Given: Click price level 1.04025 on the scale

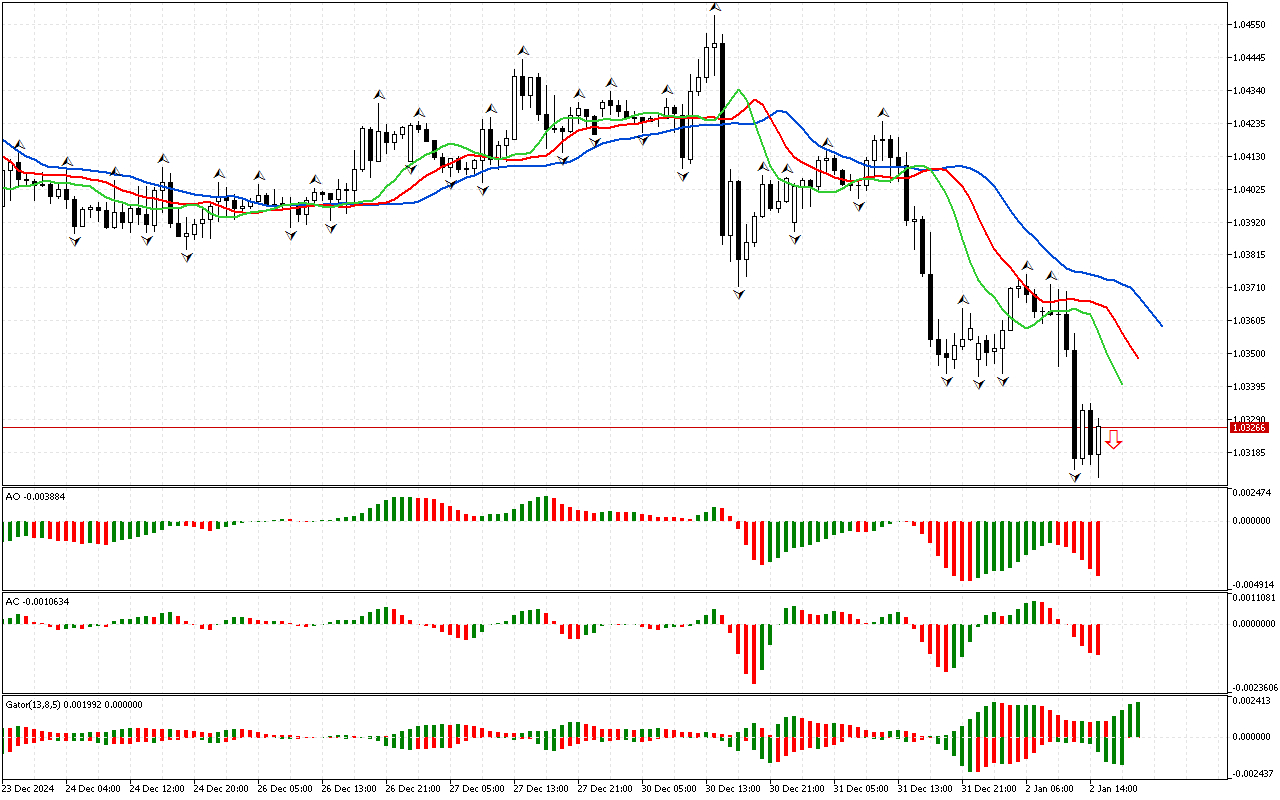Looking at the screenshot, I should coord(1250,189).
